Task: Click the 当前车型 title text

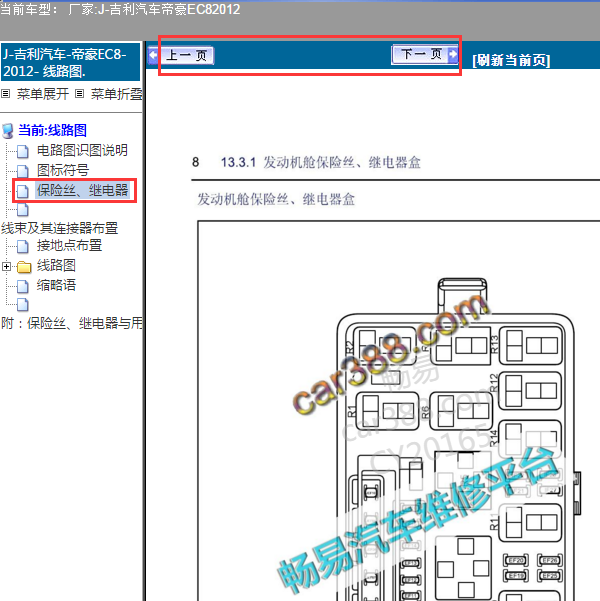Action: pos(120,9)
